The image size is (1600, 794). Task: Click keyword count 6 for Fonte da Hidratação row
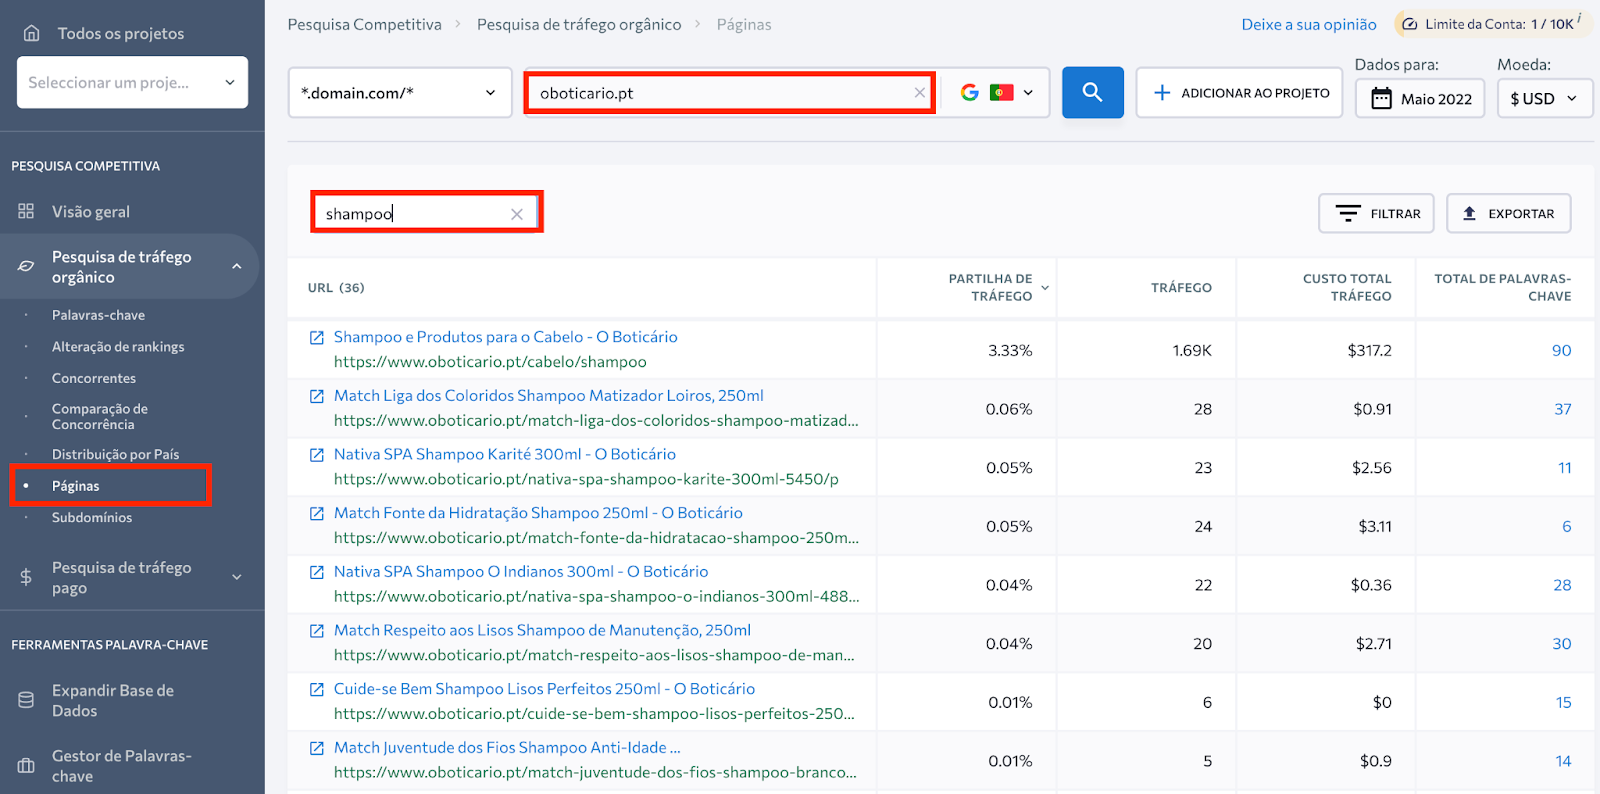(x=1567, y=526)
